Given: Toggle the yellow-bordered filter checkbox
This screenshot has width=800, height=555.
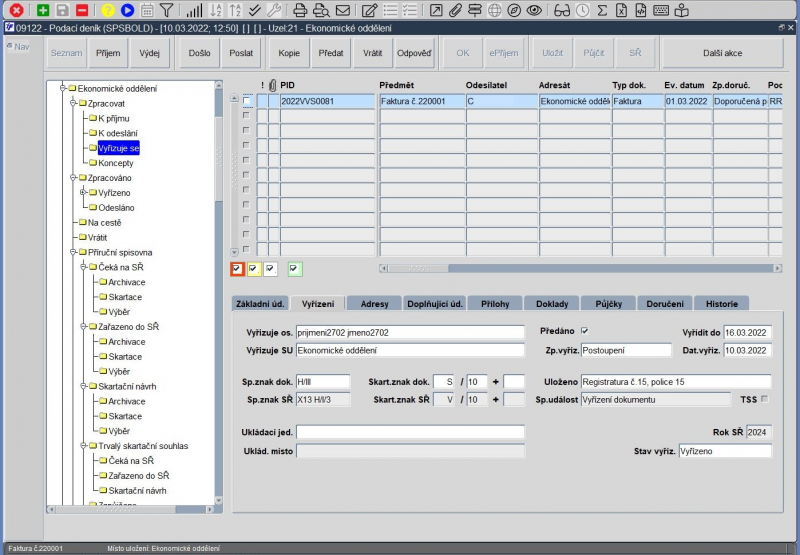Looking at the screenshot, I should click(x=254, y=269).
